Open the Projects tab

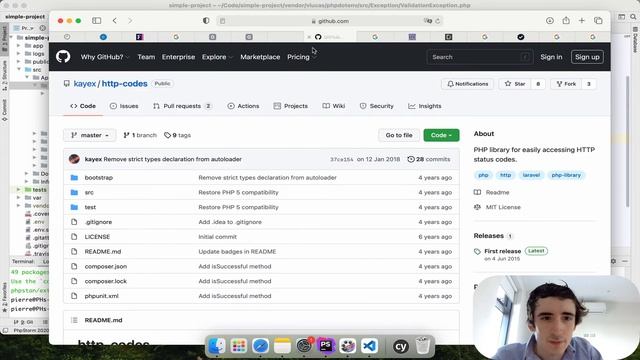291,106
